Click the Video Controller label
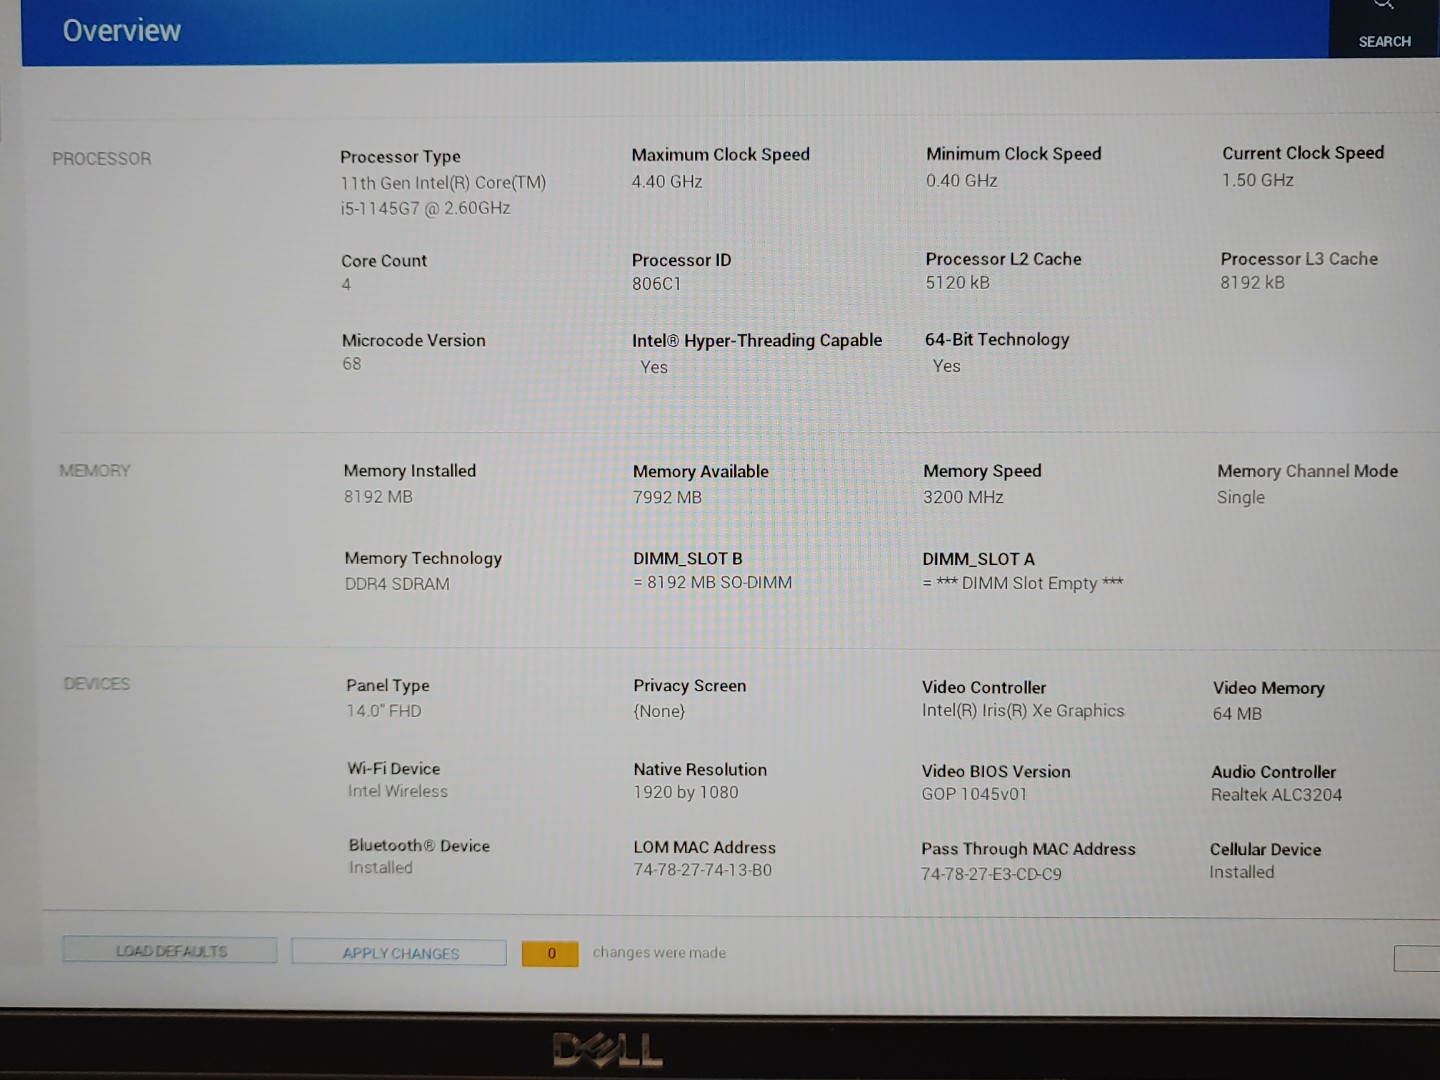The image size is (1440, 1080). coord(983,688)
